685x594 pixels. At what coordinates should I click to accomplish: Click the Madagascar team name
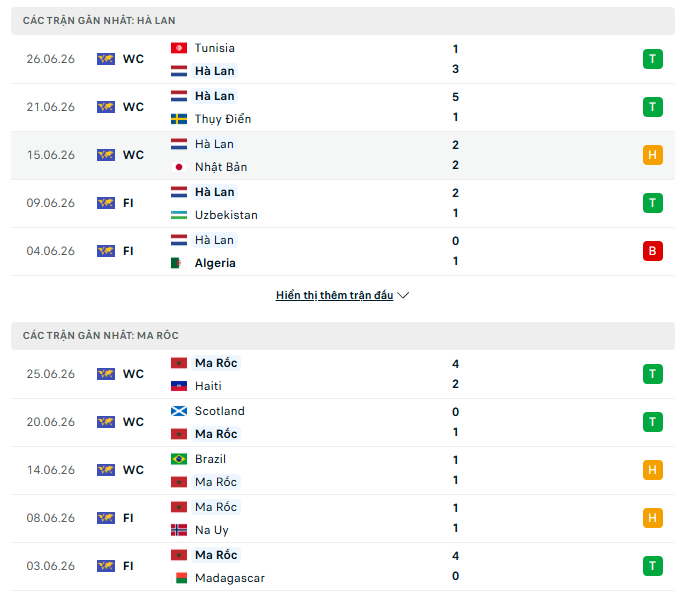230,578
